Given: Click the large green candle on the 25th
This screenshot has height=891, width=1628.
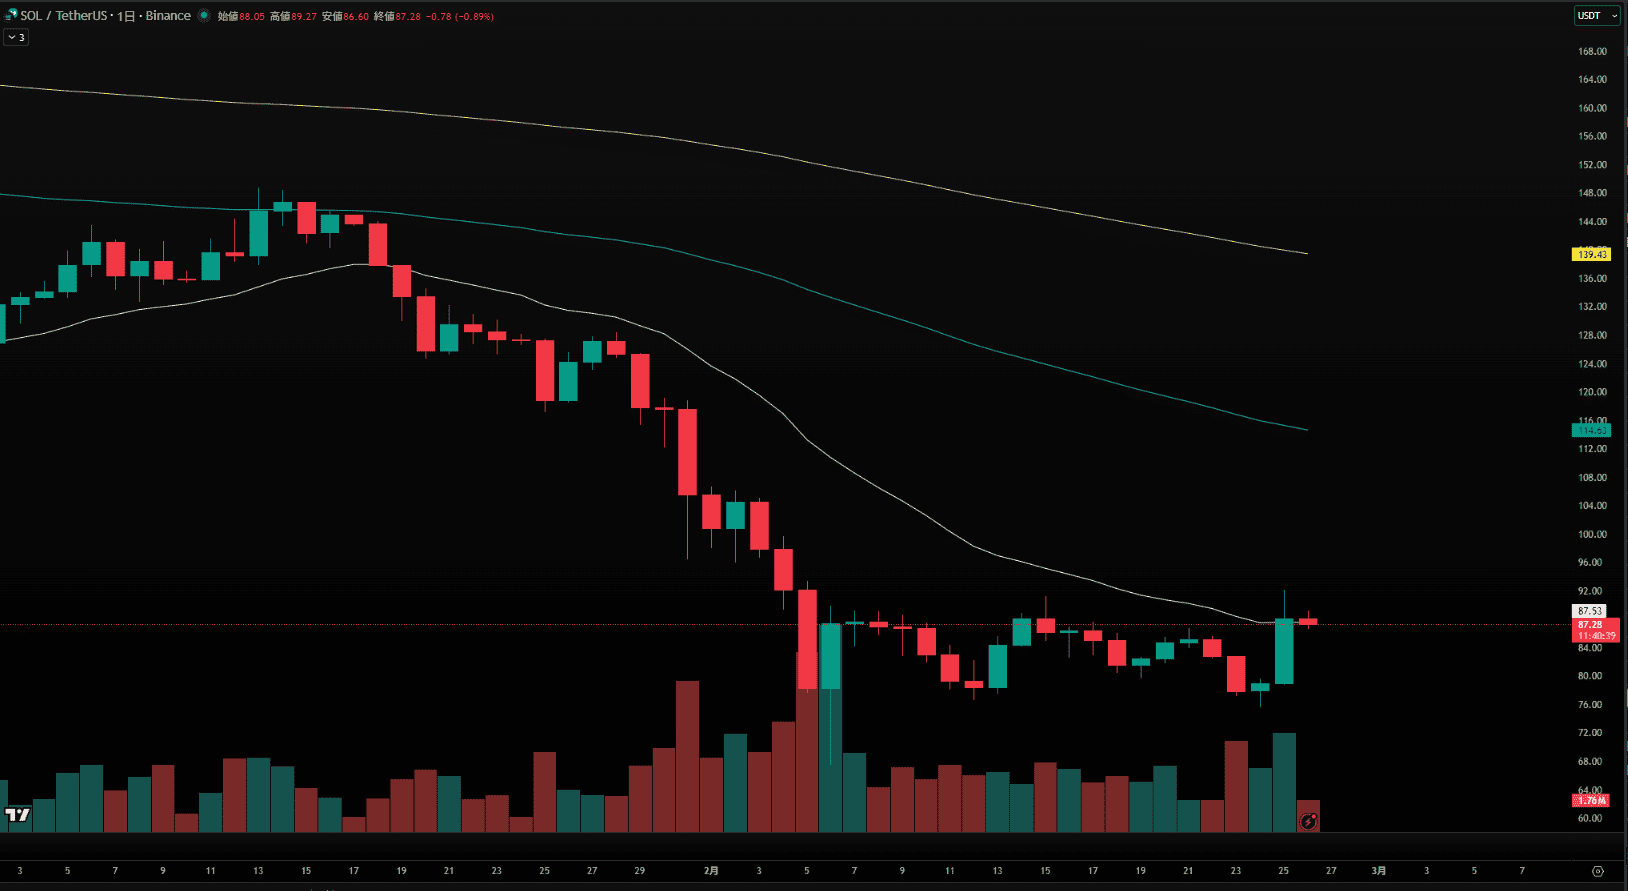Looking at the screenshot, I should (1284, 651).
